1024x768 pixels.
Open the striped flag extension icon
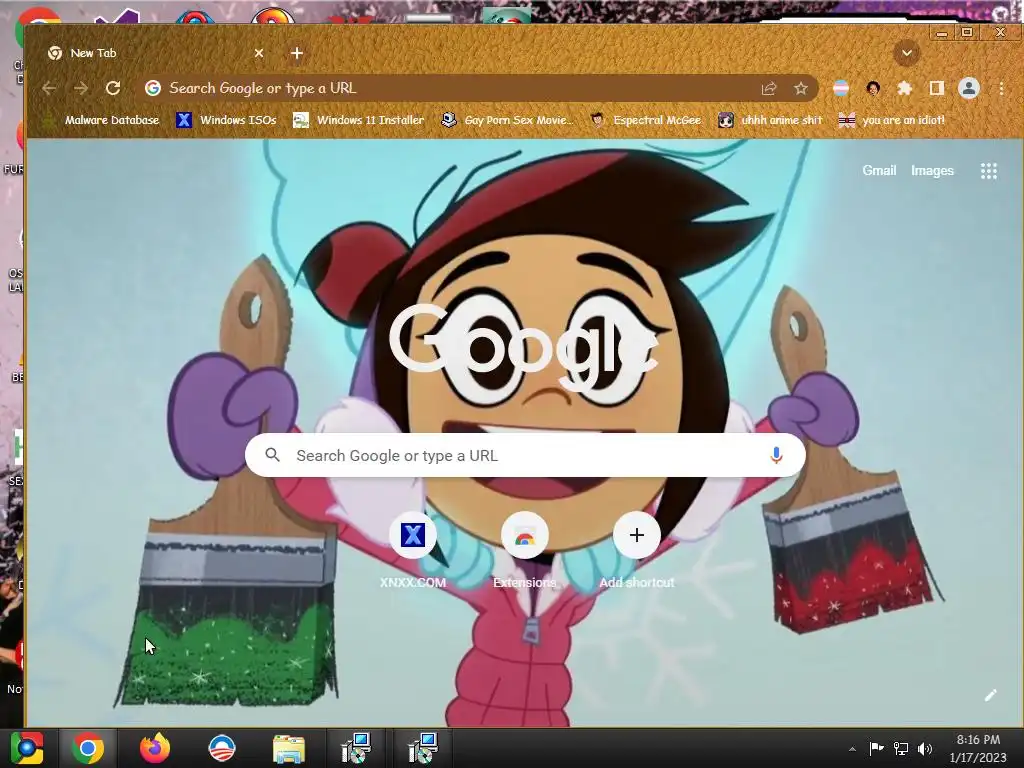[x=841, y=88]
